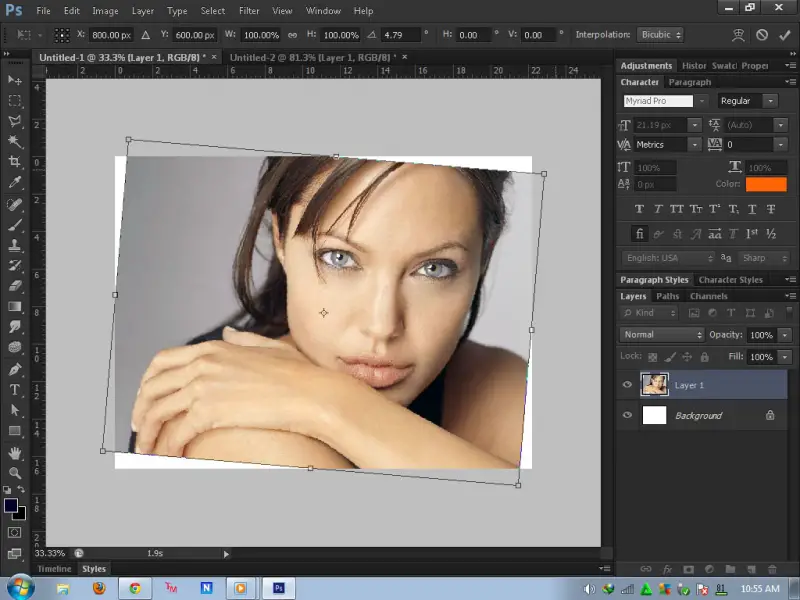Open the Sharp anti-aliasing dropdown

point(764,258)
